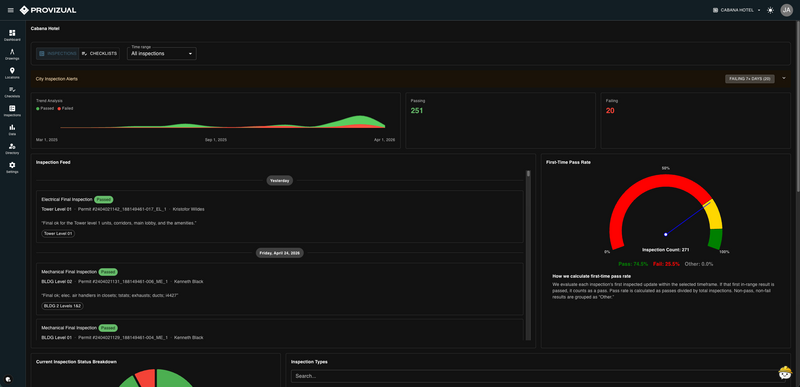The height and width of the screenshot is (387, 800).
Task: Click the Failing 7+ Days (20) chip
Action: click(x=749, y=79)
